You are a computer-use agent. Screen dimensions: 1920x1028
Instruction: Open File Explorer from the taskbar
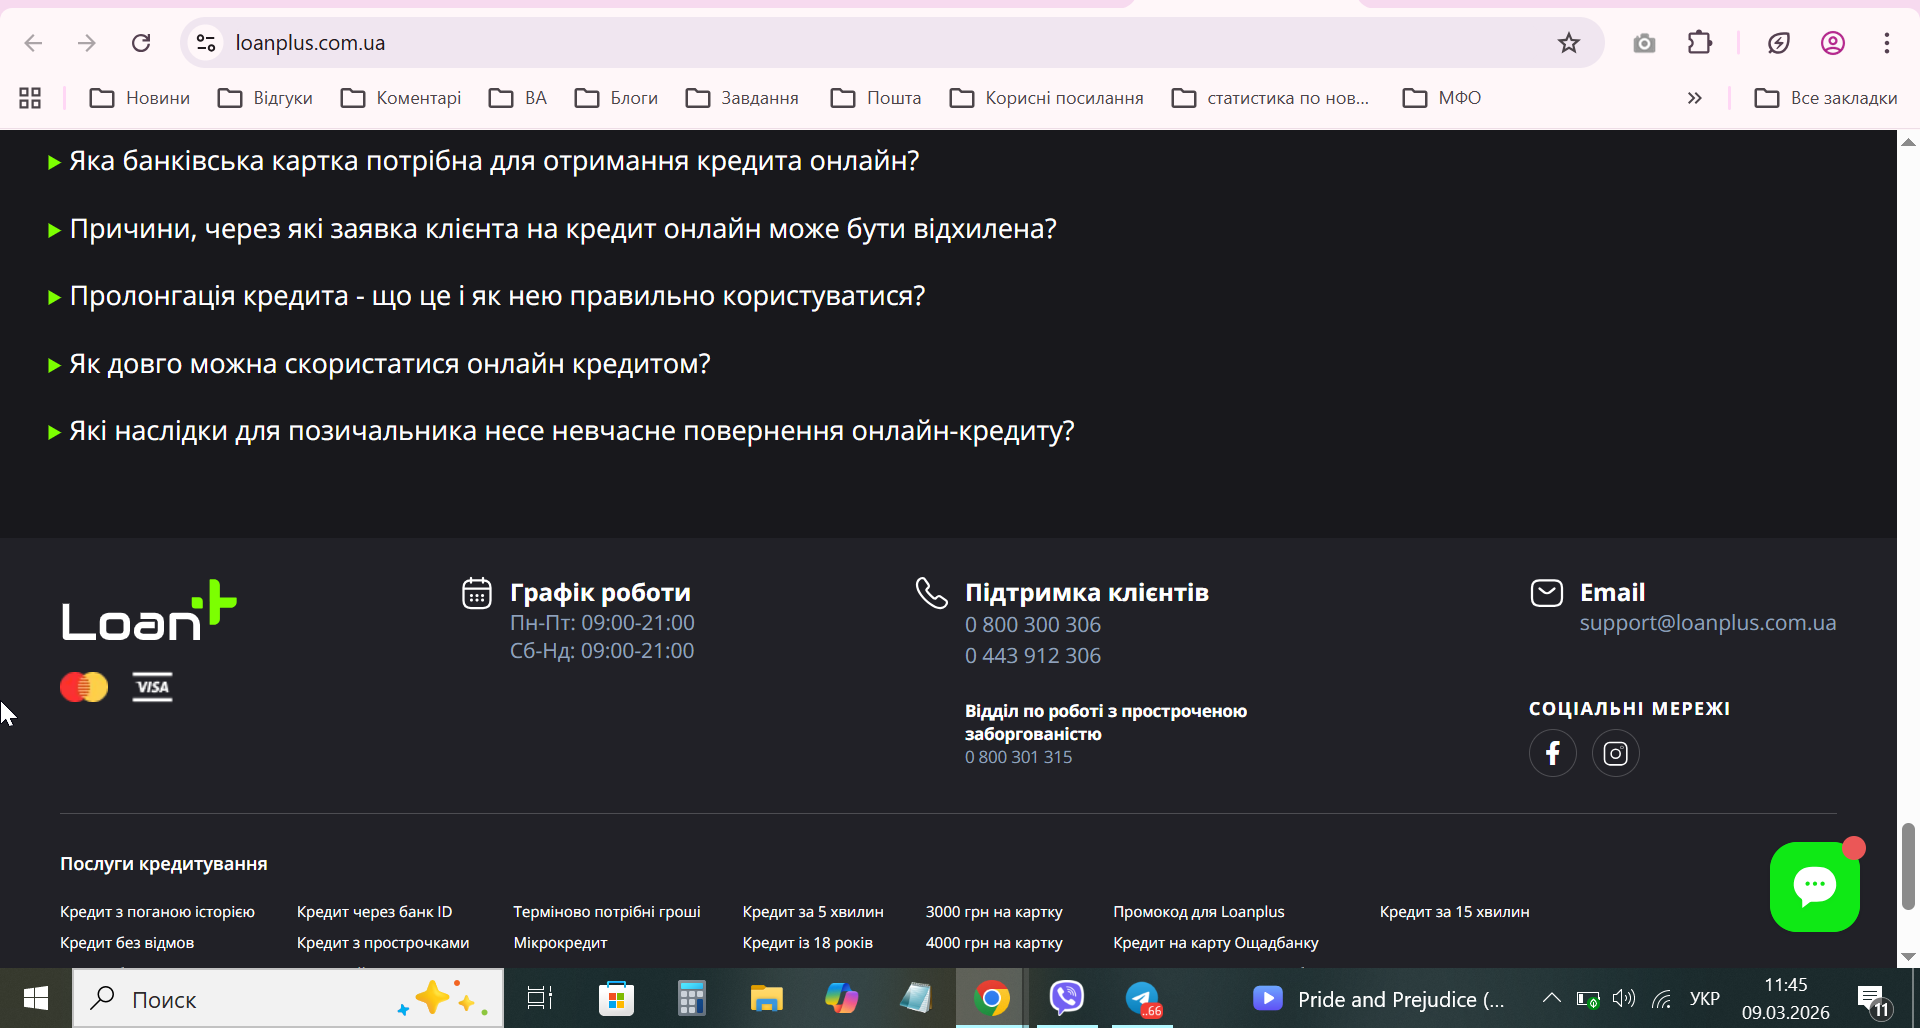[x=766, y=998]
